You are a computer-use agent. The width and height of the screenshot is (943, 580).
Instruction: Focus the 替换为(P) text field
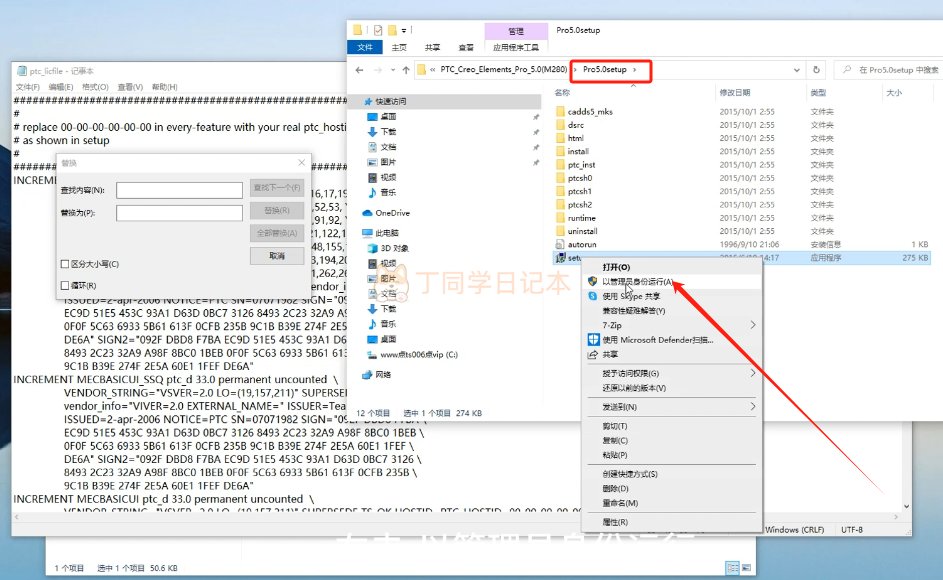pyautogui.click(x=179, y=213)
